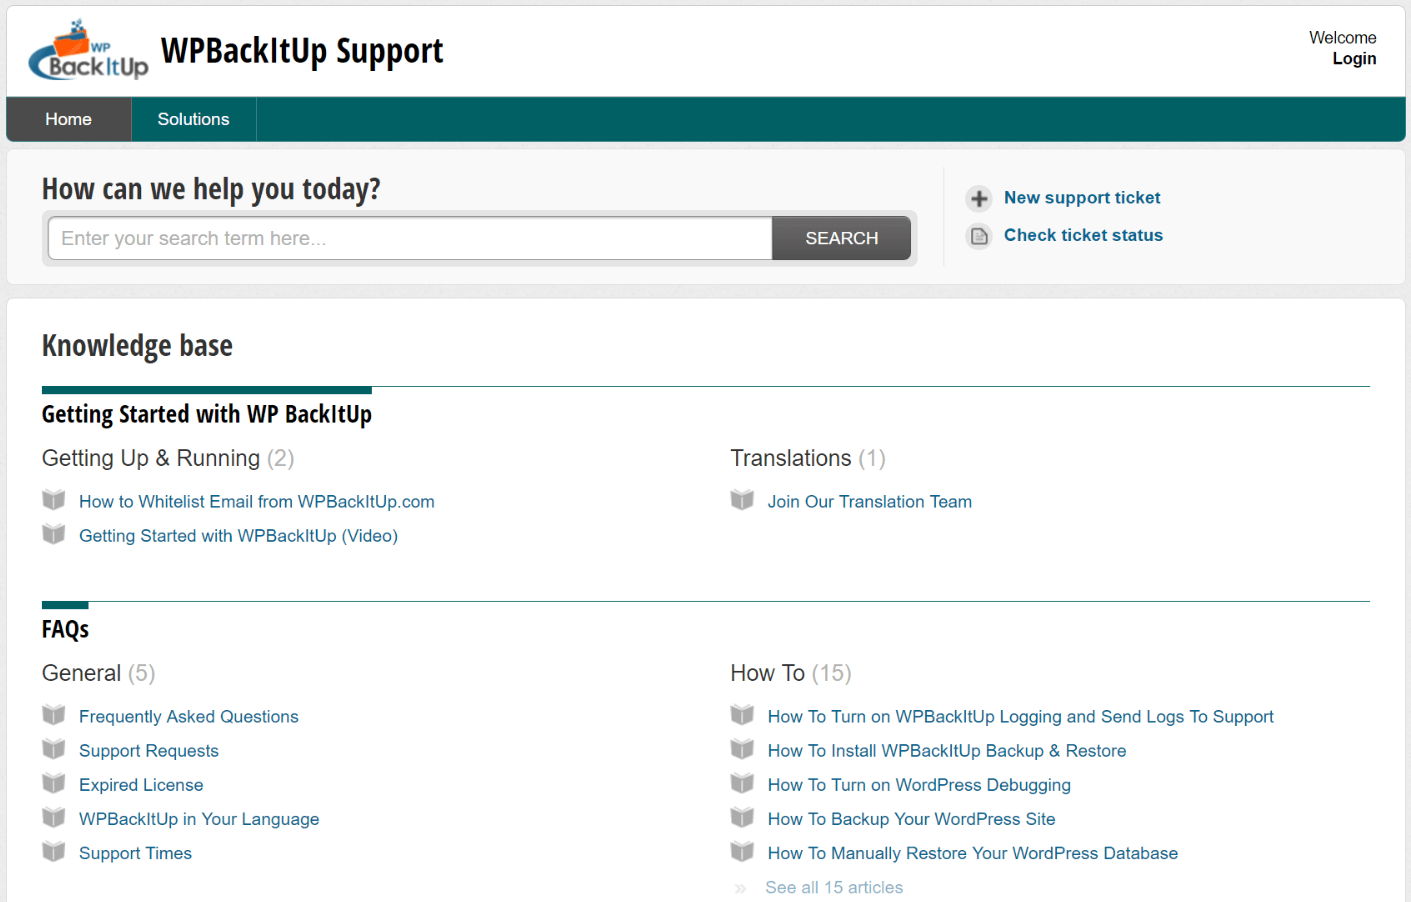Click the document icon beside Check ticket status
Screen dimensions: 1411x902
click(979, 236)
